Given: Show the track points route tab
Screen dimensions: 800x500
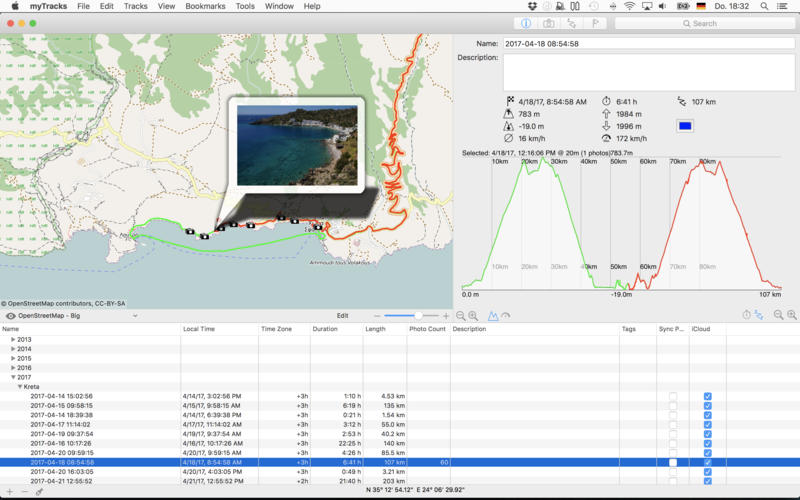Looking at the screenshot, I should (572, 23).
